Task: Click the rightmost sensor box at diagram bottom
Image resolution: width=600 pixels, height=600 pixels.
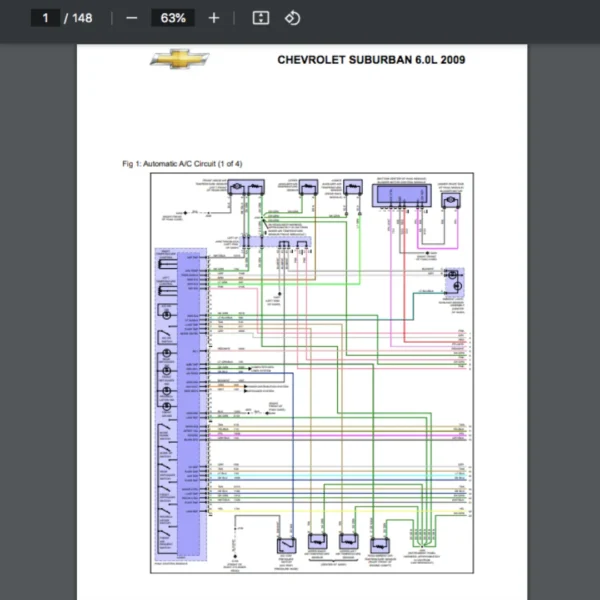Action: coord(381,546)
